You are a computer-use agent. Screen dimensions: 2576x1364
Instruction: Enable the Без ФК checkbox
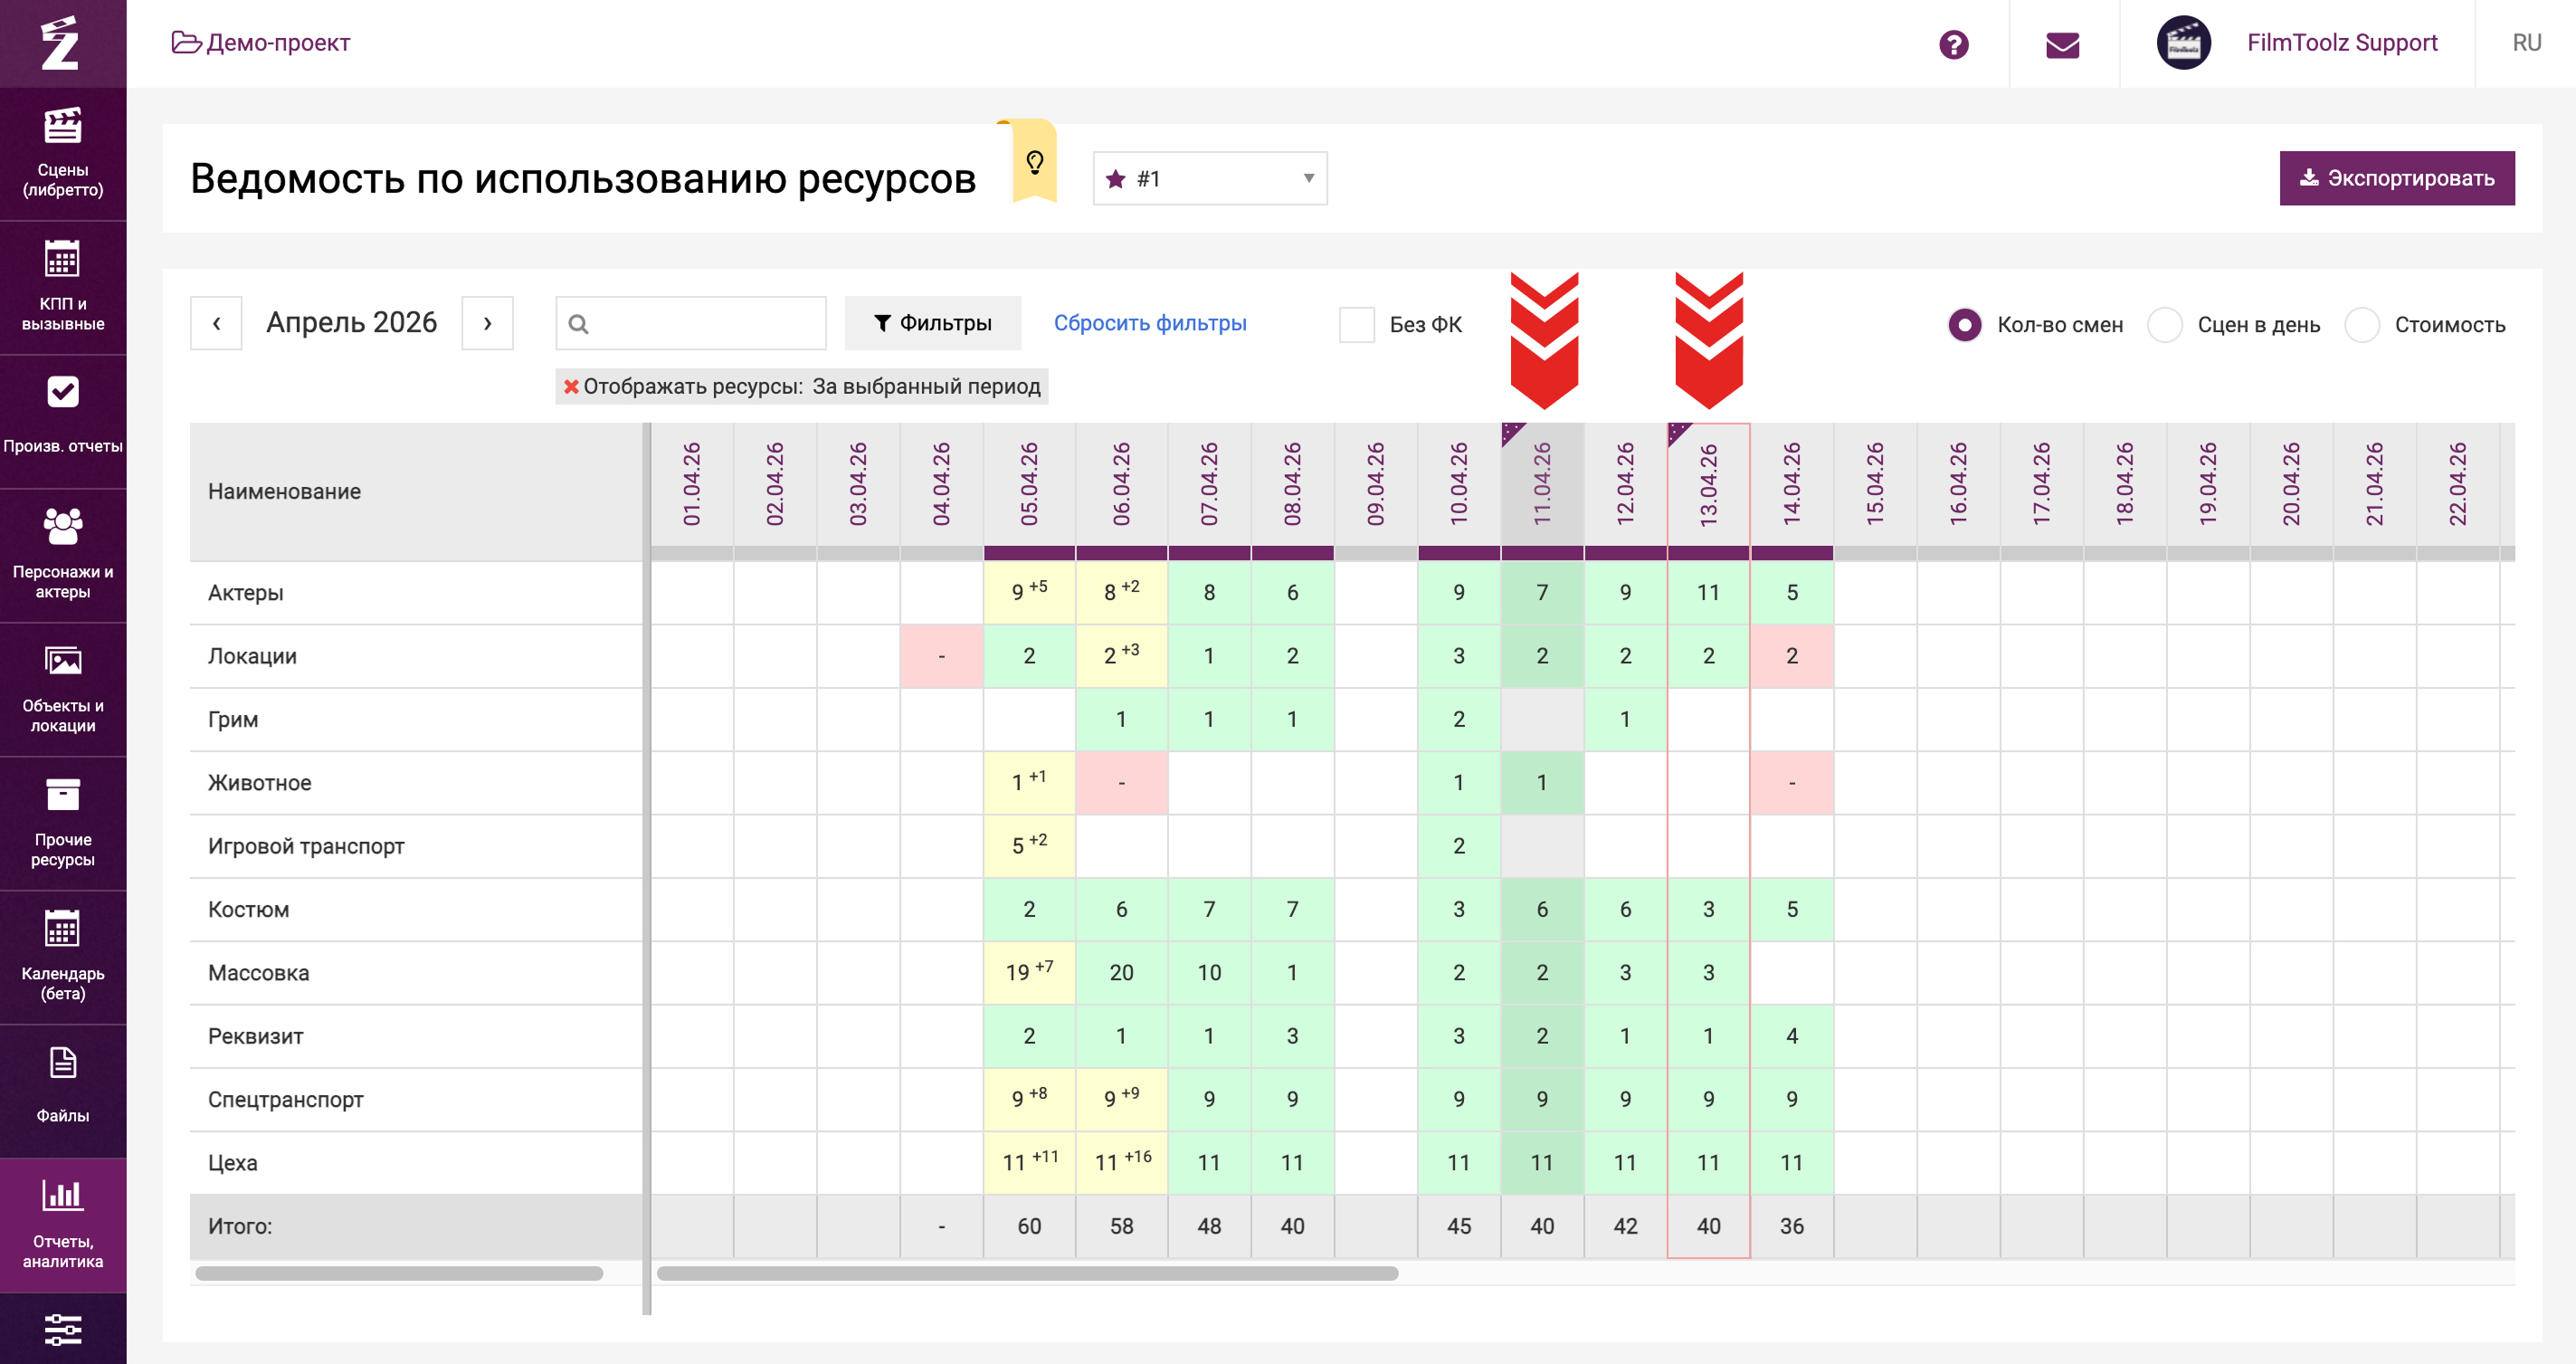pyautogui.click(x=1356, y=324)
